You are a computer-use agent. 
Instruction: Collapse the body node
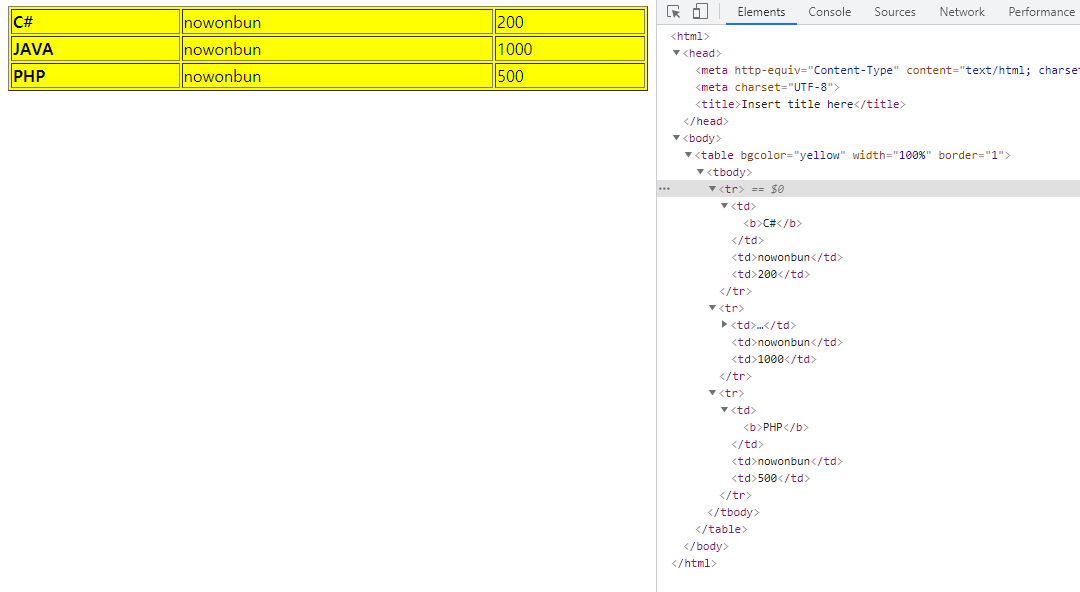tap(676, 138)
